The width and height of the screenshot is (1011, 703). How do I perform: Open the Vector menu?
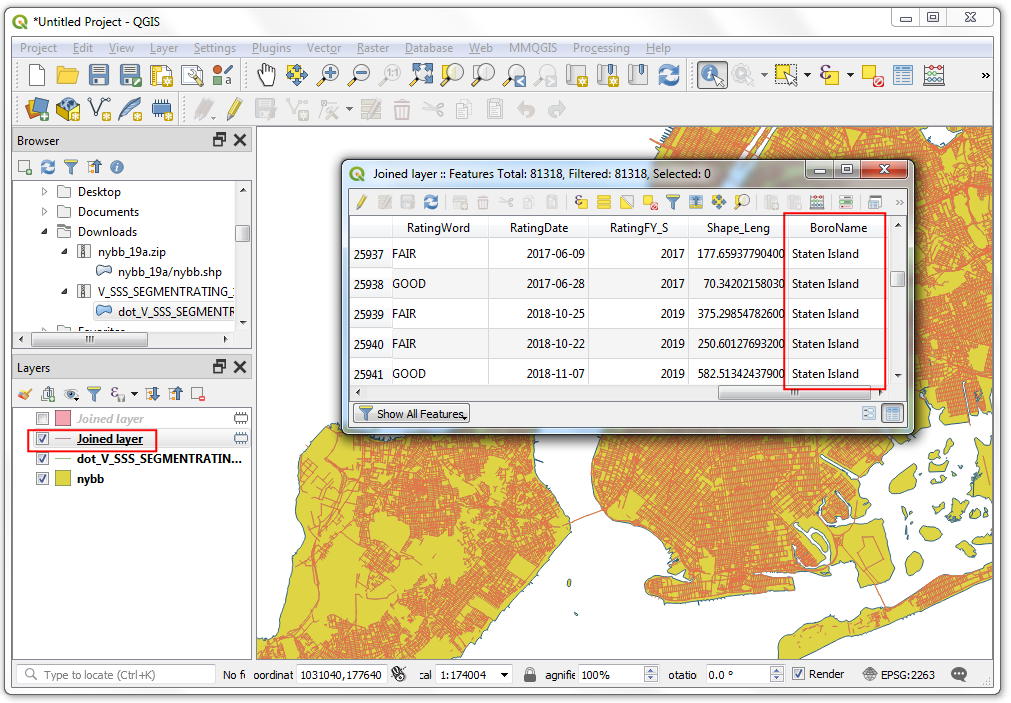323,48
